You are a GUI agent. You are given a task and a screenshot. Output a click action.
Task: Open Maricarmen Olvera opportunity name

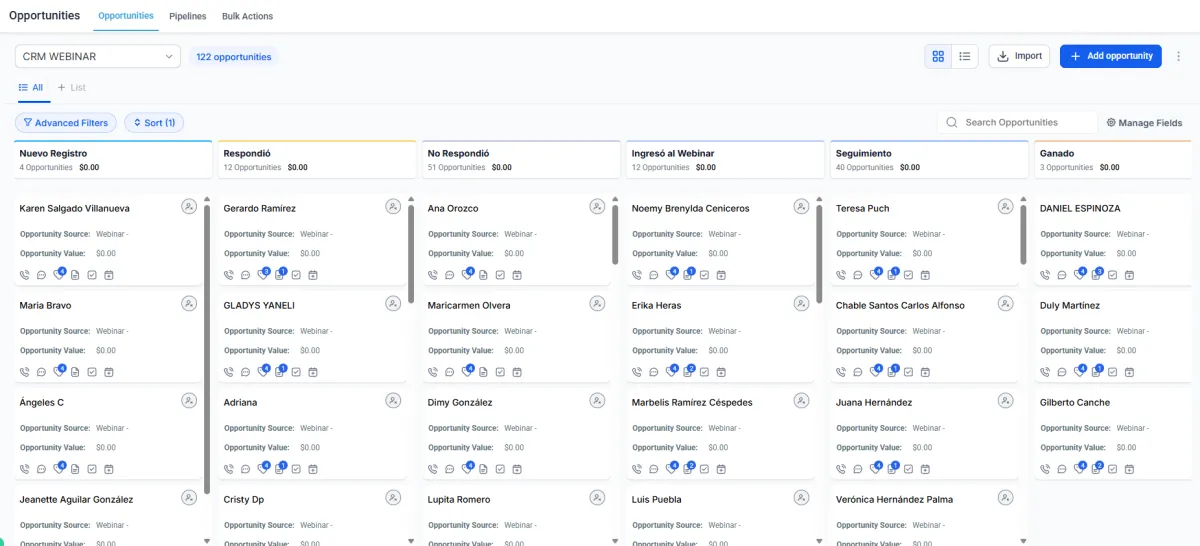(x=469, y=305)
